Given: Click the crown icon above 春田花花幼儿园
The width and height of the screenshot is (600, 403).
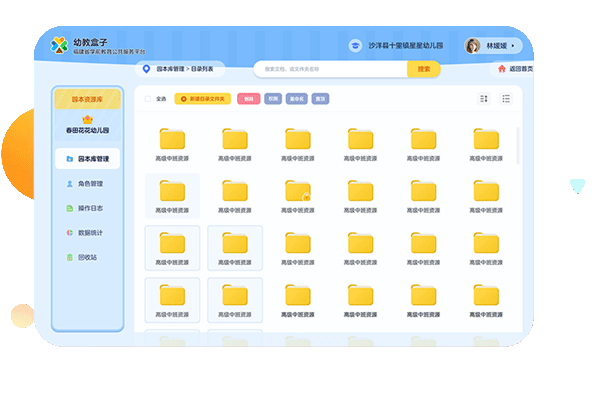Looking at the screenshot, I should pos(87,119).
